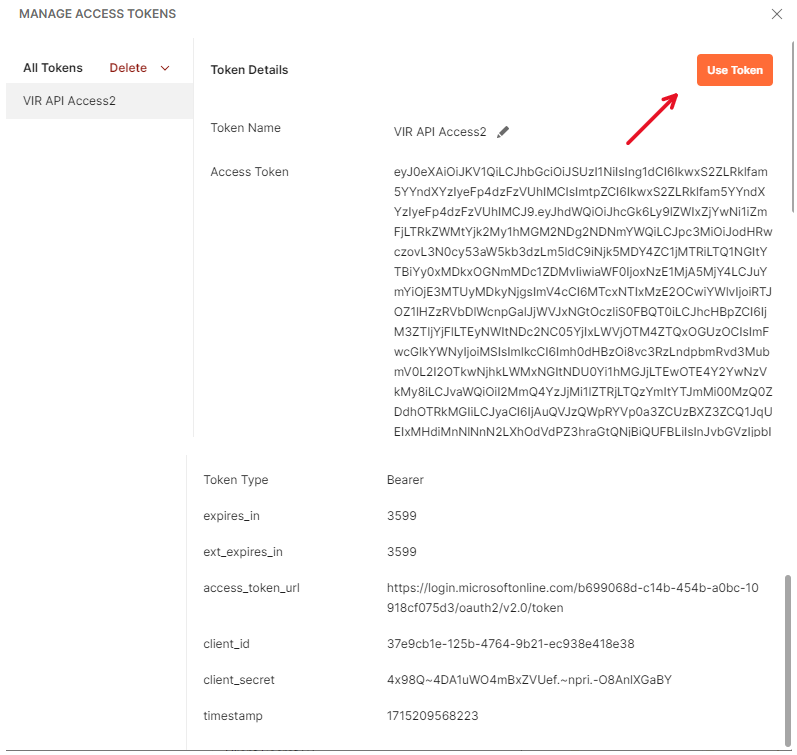
Task: Click the Delete tokens button
Action: coord(128,68)
